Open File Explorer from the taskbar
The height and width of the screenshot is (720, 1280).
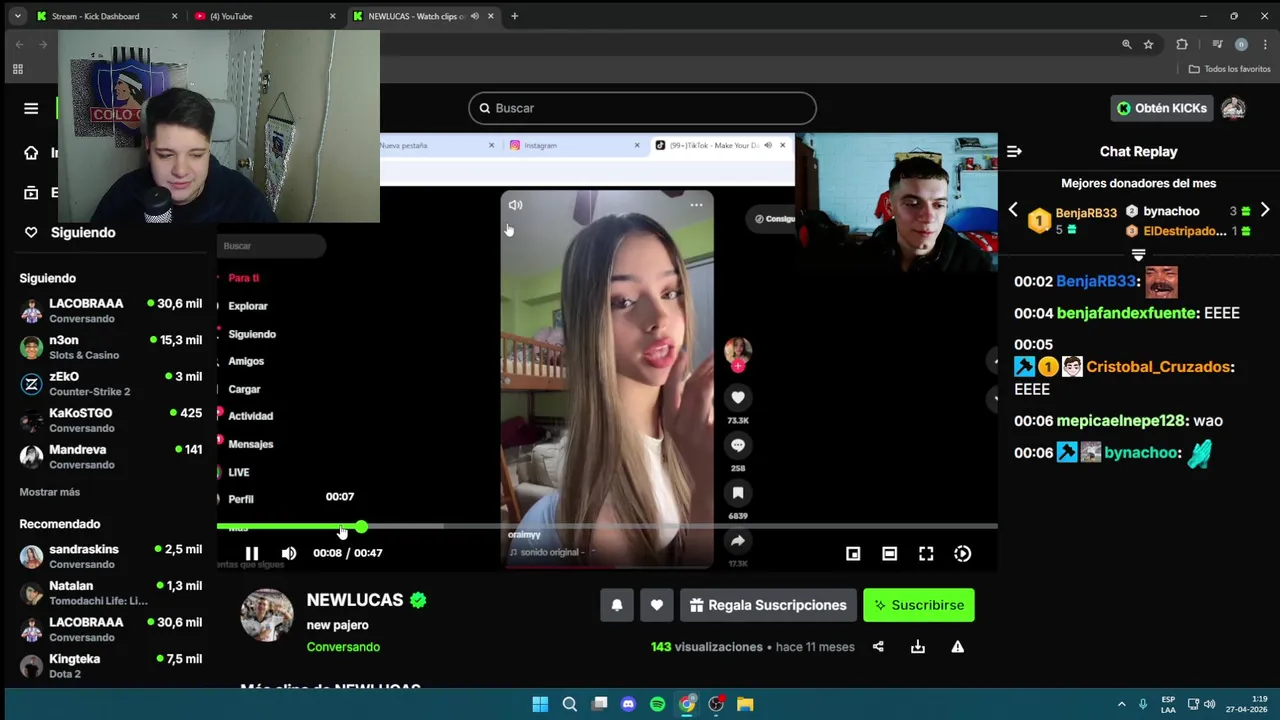coord(745,704)
